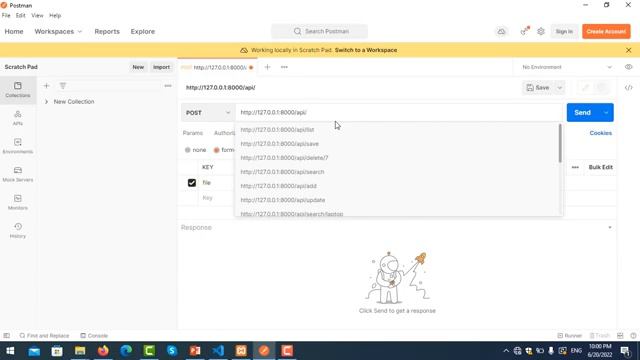640x360 pixels.
Task: Open Skype from the taskbar
Action: [172, 351]
